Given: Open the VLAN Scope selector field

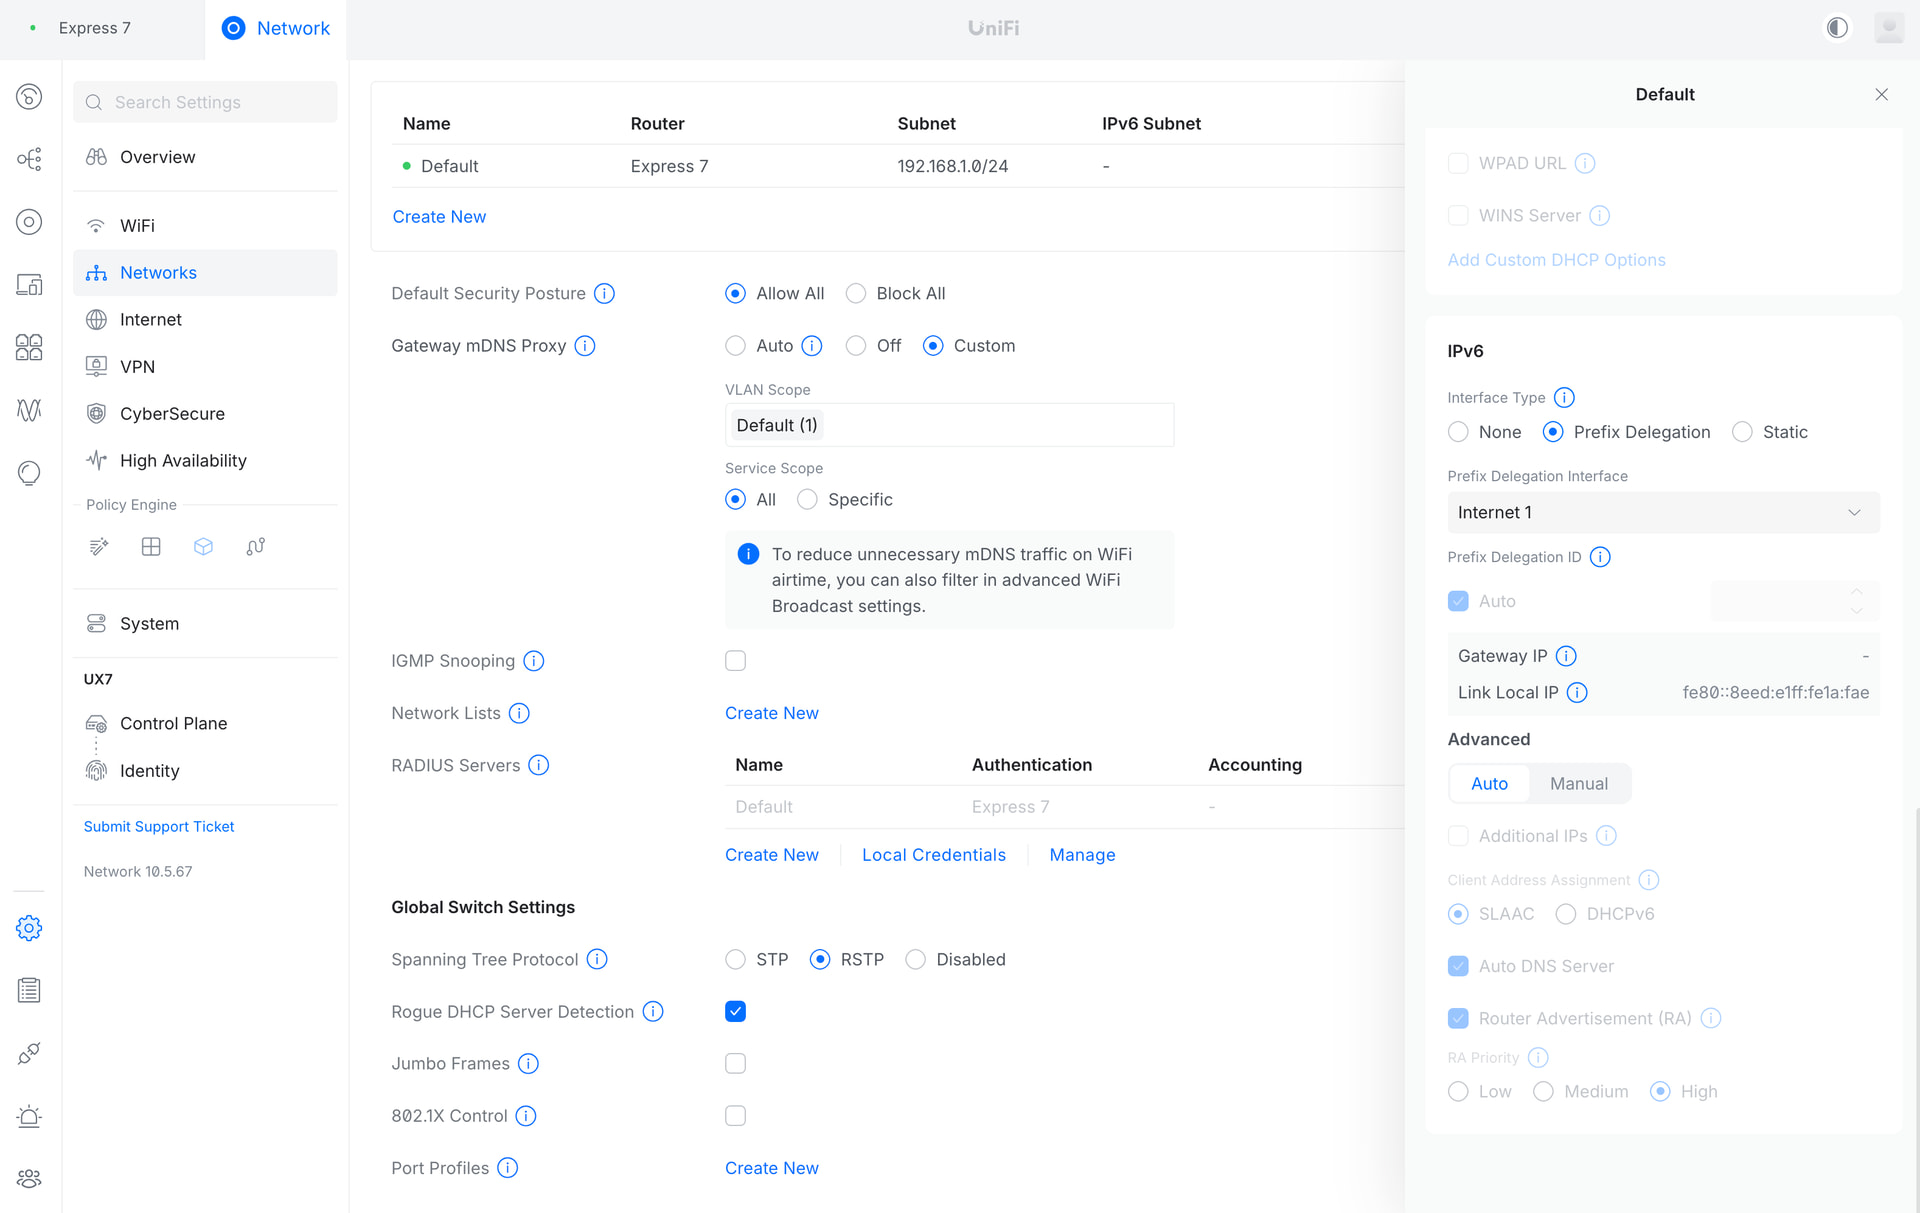Looking at the screenshot, I should pos(949,425).
